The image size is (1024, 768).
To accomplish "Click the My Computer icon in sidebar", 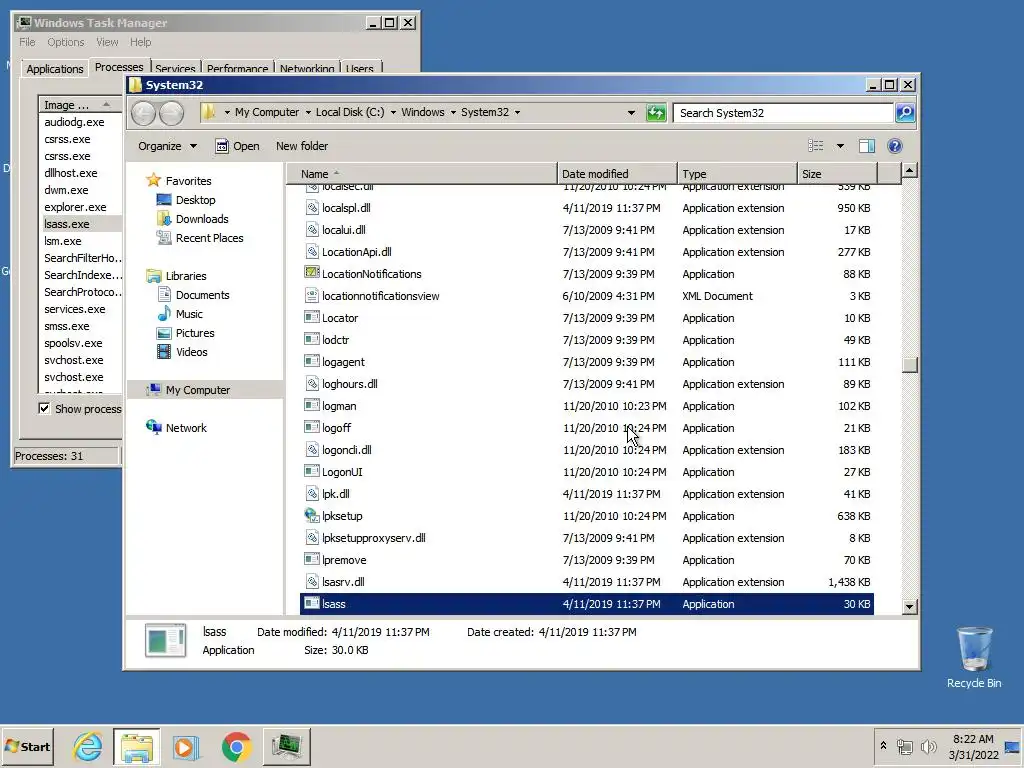I will pos(153,389).
